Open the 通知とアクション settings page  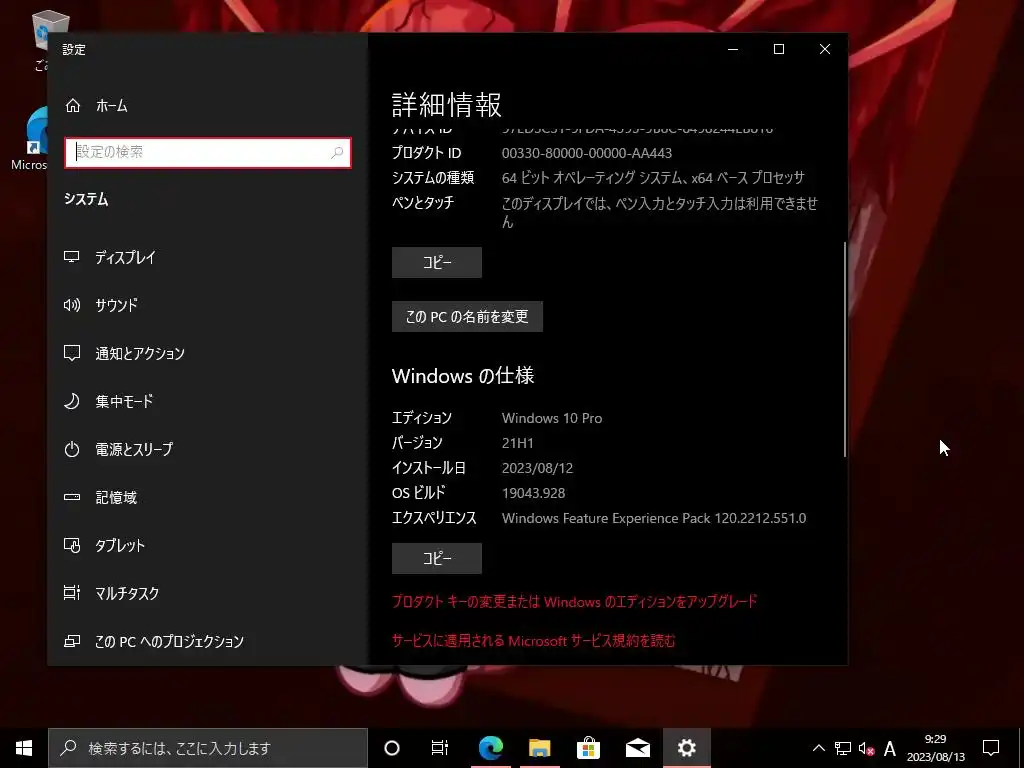coord(208,353)
